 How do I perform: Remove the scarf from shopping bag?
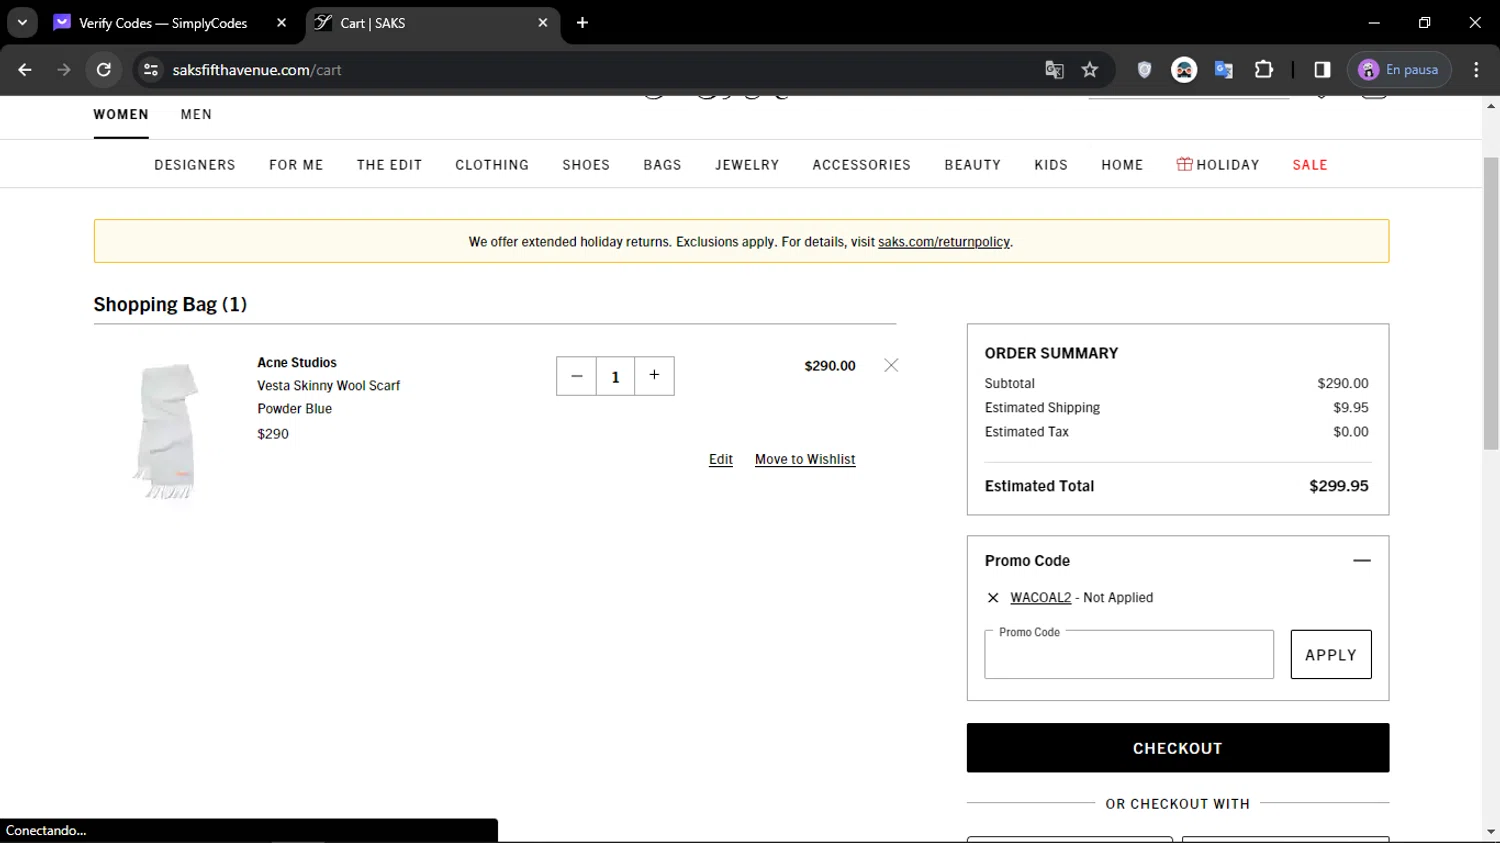(x=891, y=365)
